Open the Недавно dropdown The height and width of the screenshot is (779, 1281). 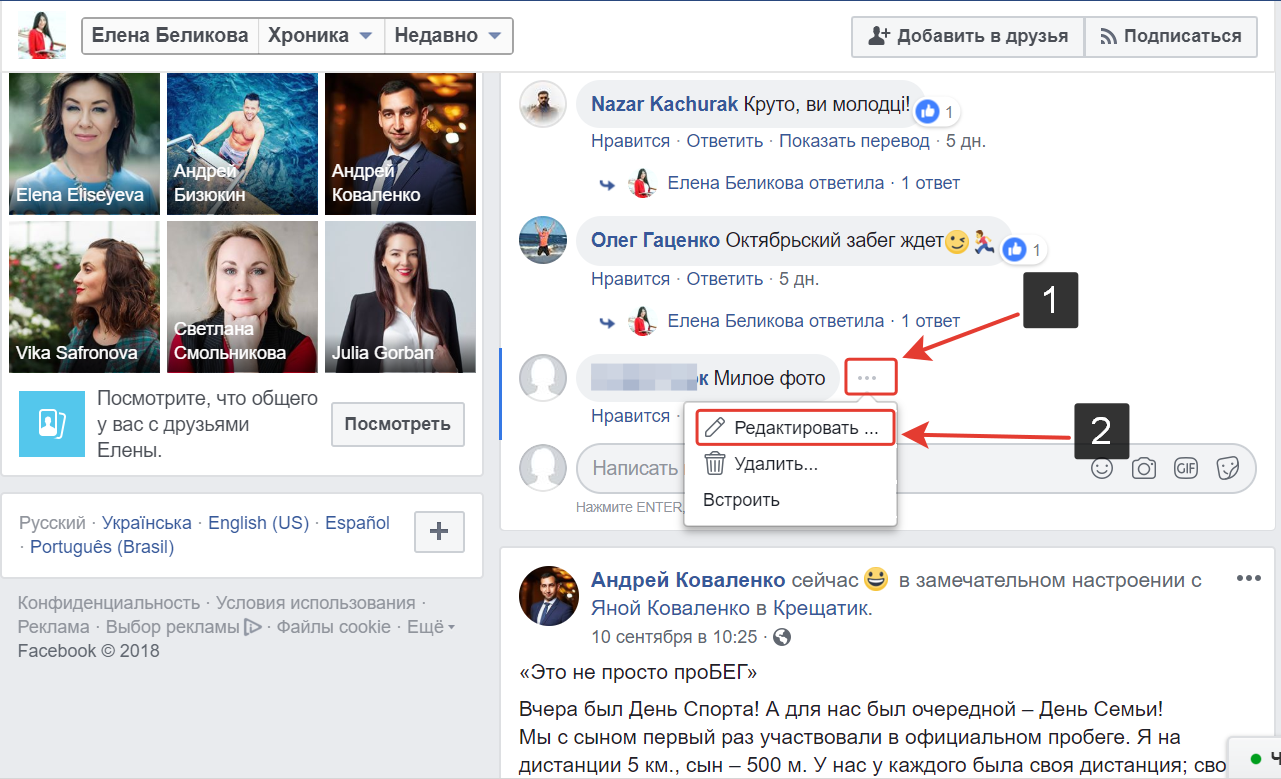click(x=445, y=35)
